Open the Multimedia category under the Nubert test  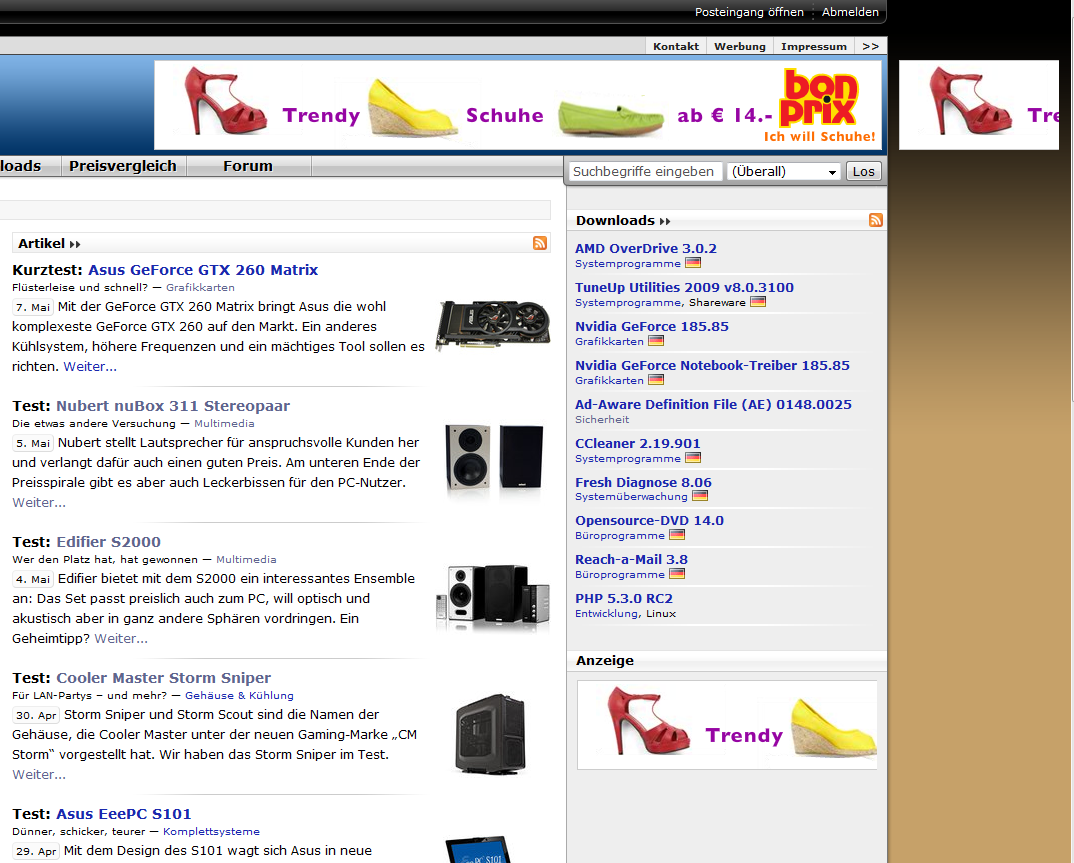tap(224, 423)
